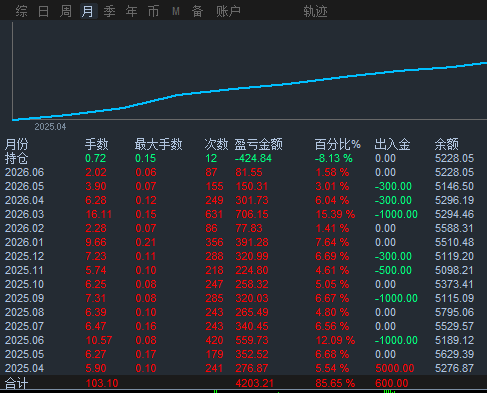Click the 余额 column header

pos(447,144)
